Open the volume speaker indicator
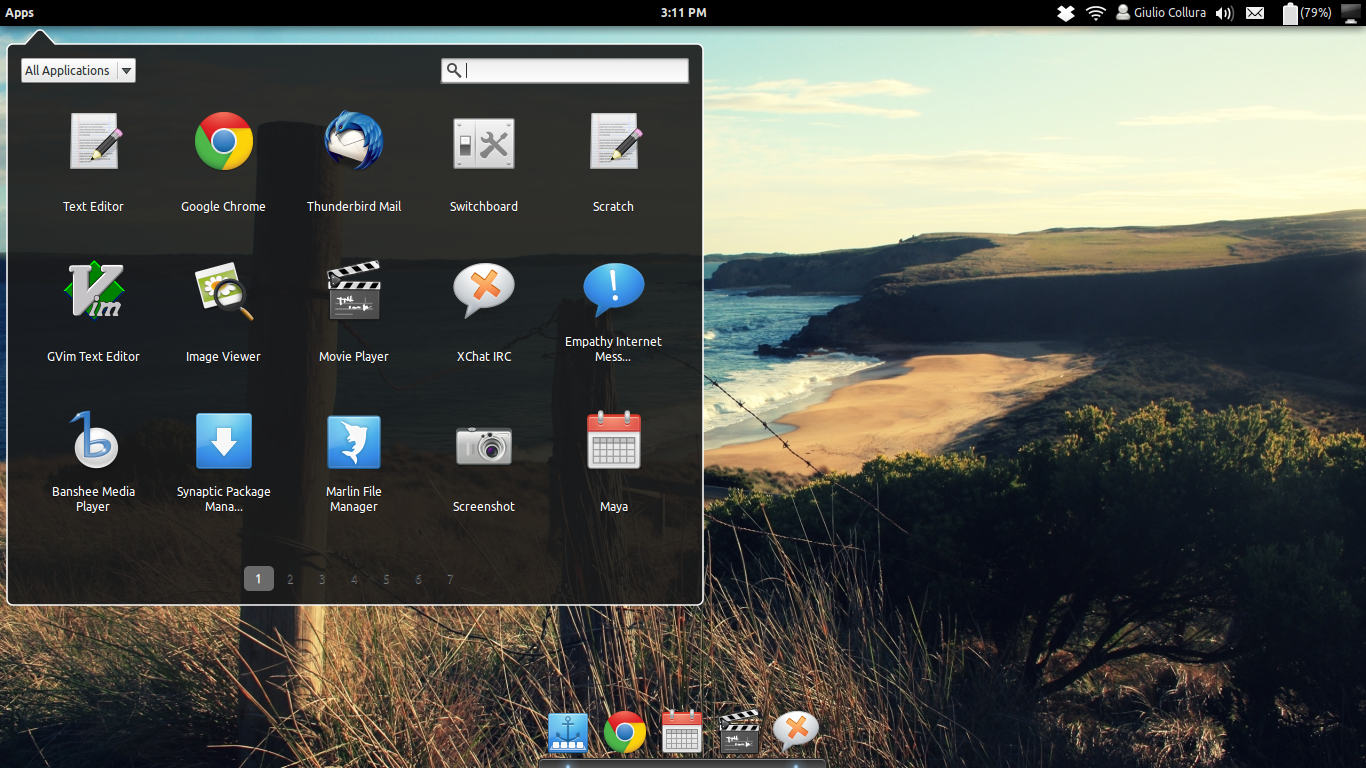 pos(1225,13)
